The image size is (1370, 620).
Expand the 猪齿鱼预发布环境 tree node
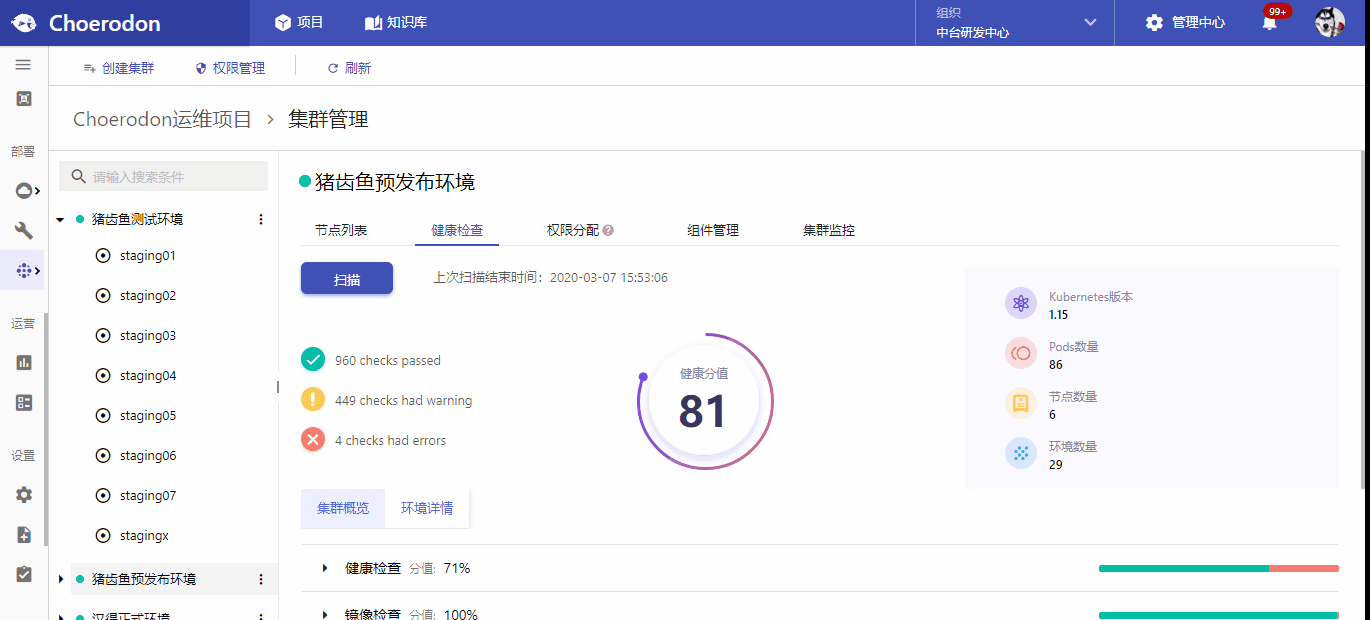click(x=60, y=579)
